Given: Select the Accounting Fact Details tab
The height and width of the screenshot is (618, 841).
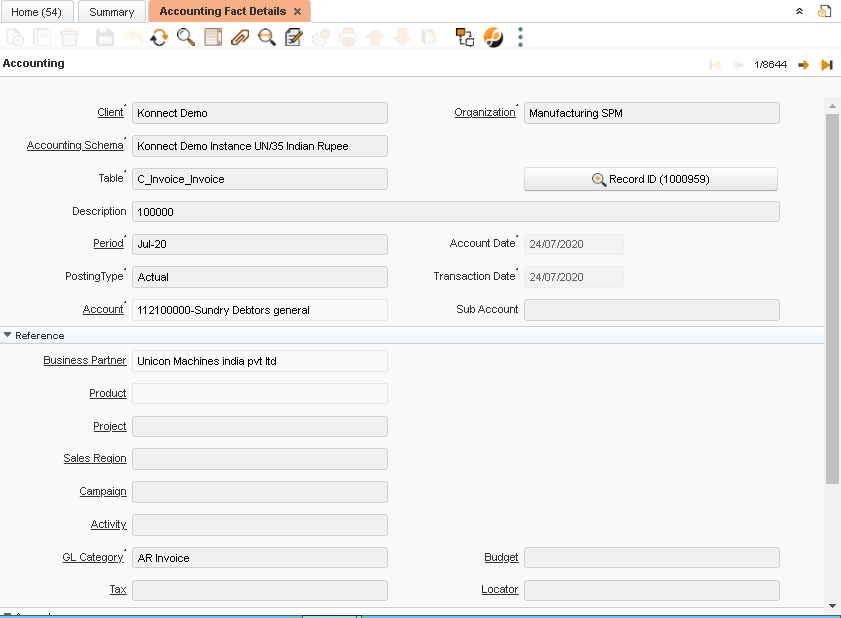Looking at the screenshot, I should click(x=223, y=11).
